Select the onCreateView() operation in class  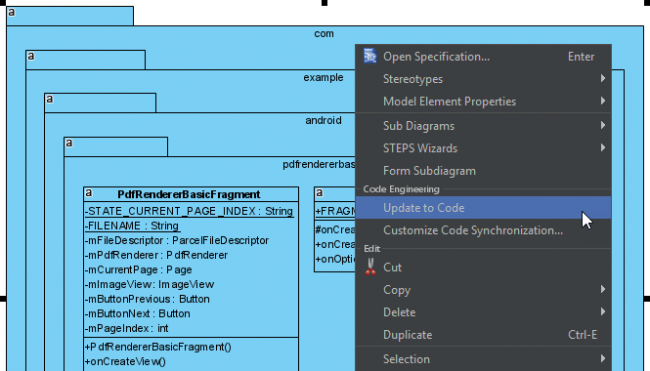click(x=125, y=361)
